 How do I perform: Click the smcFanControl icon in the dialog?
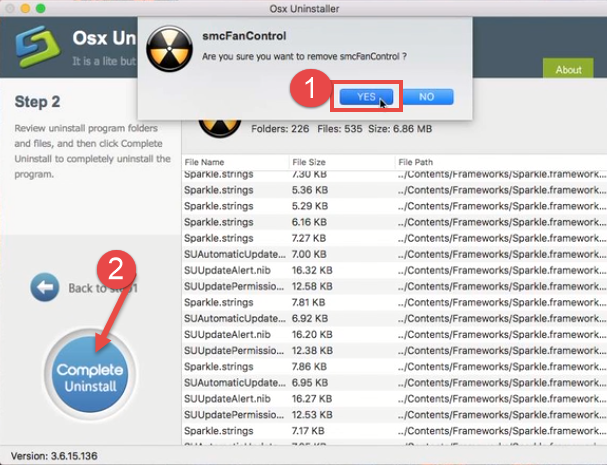click(169, 49)
